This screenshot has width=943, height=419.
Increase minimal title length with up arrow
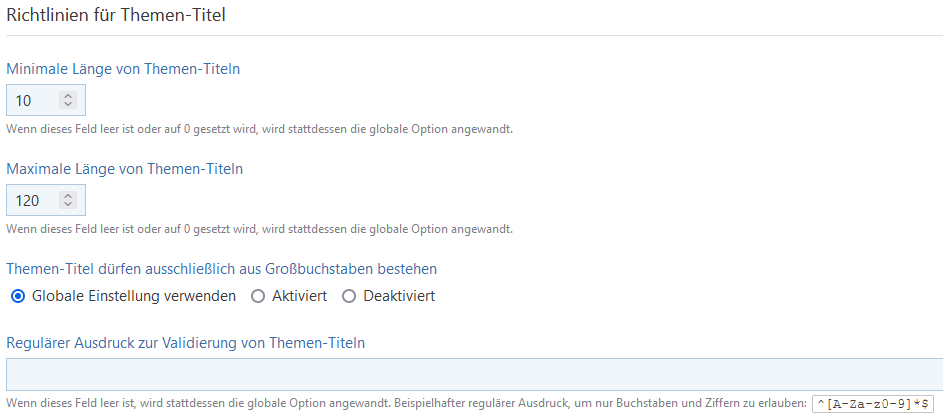point(68,96)
